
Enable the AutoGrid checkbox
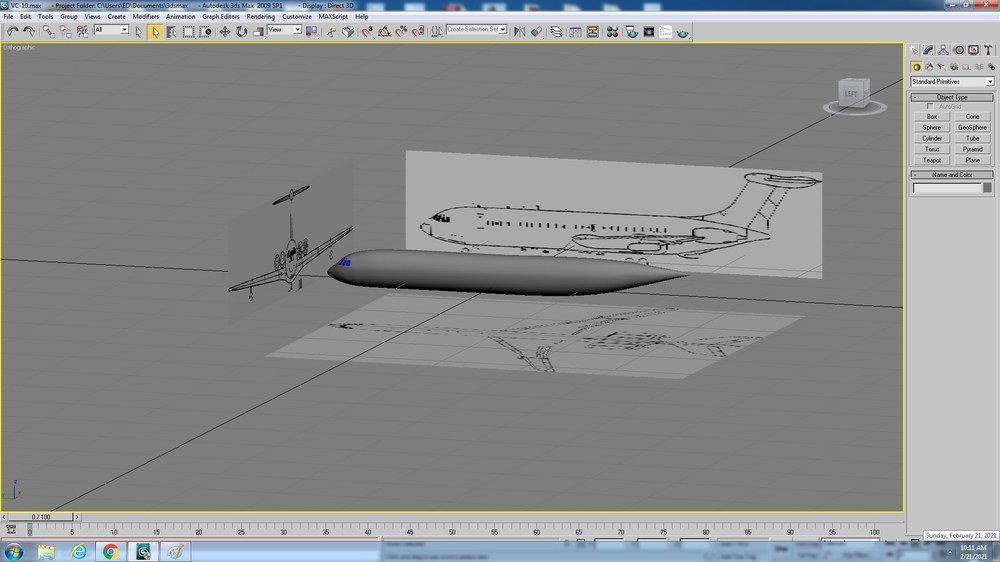click(930, 107)
